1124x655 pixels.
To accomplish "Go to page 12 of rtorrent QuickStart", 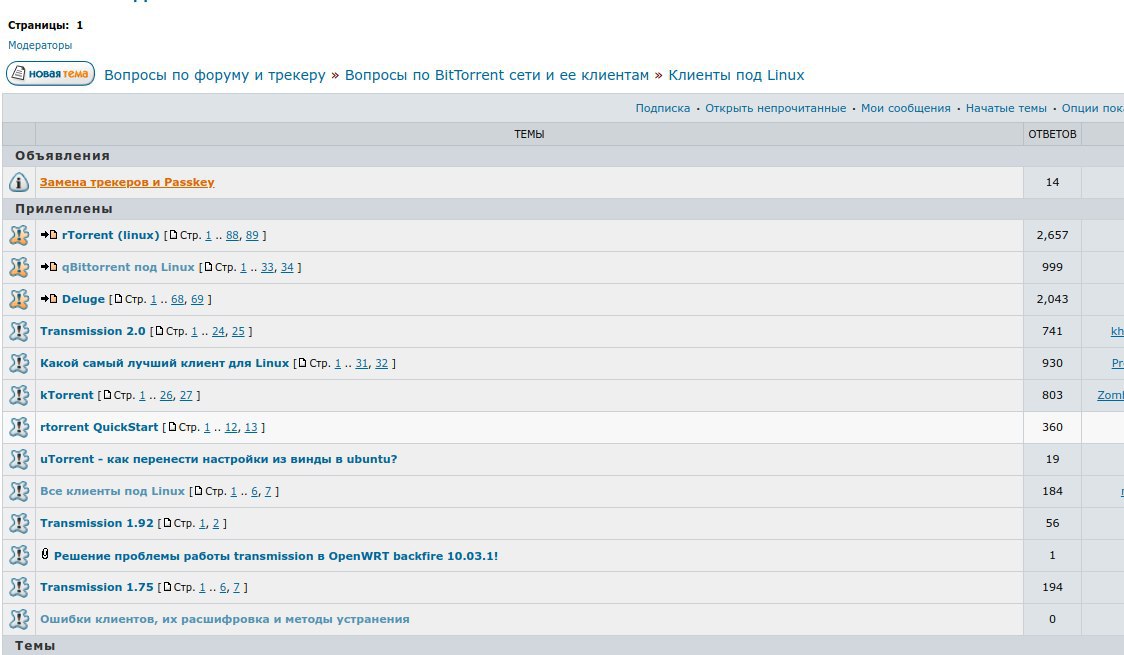I will point(231,428).
